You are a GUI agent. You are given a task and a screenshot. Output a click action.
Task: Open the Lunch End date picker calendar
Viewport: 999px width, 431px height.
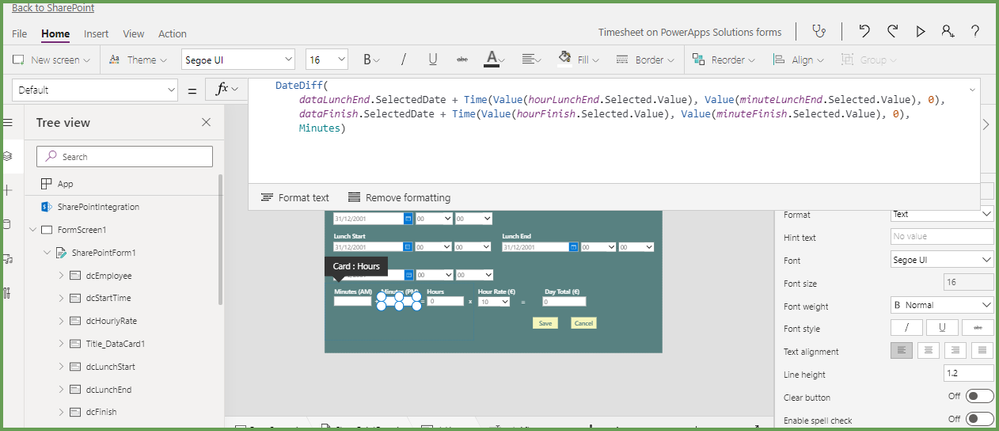[x=573, y=247]
